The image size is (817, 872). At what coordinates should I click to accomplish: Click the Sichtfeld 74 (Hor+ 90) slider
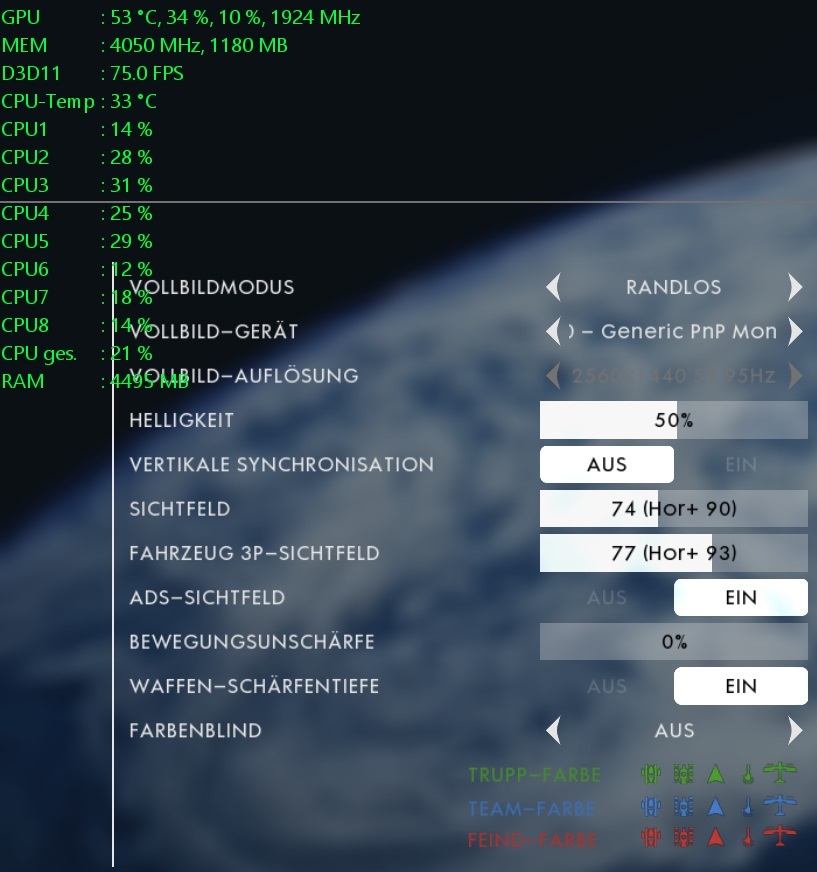pos(674,508)
